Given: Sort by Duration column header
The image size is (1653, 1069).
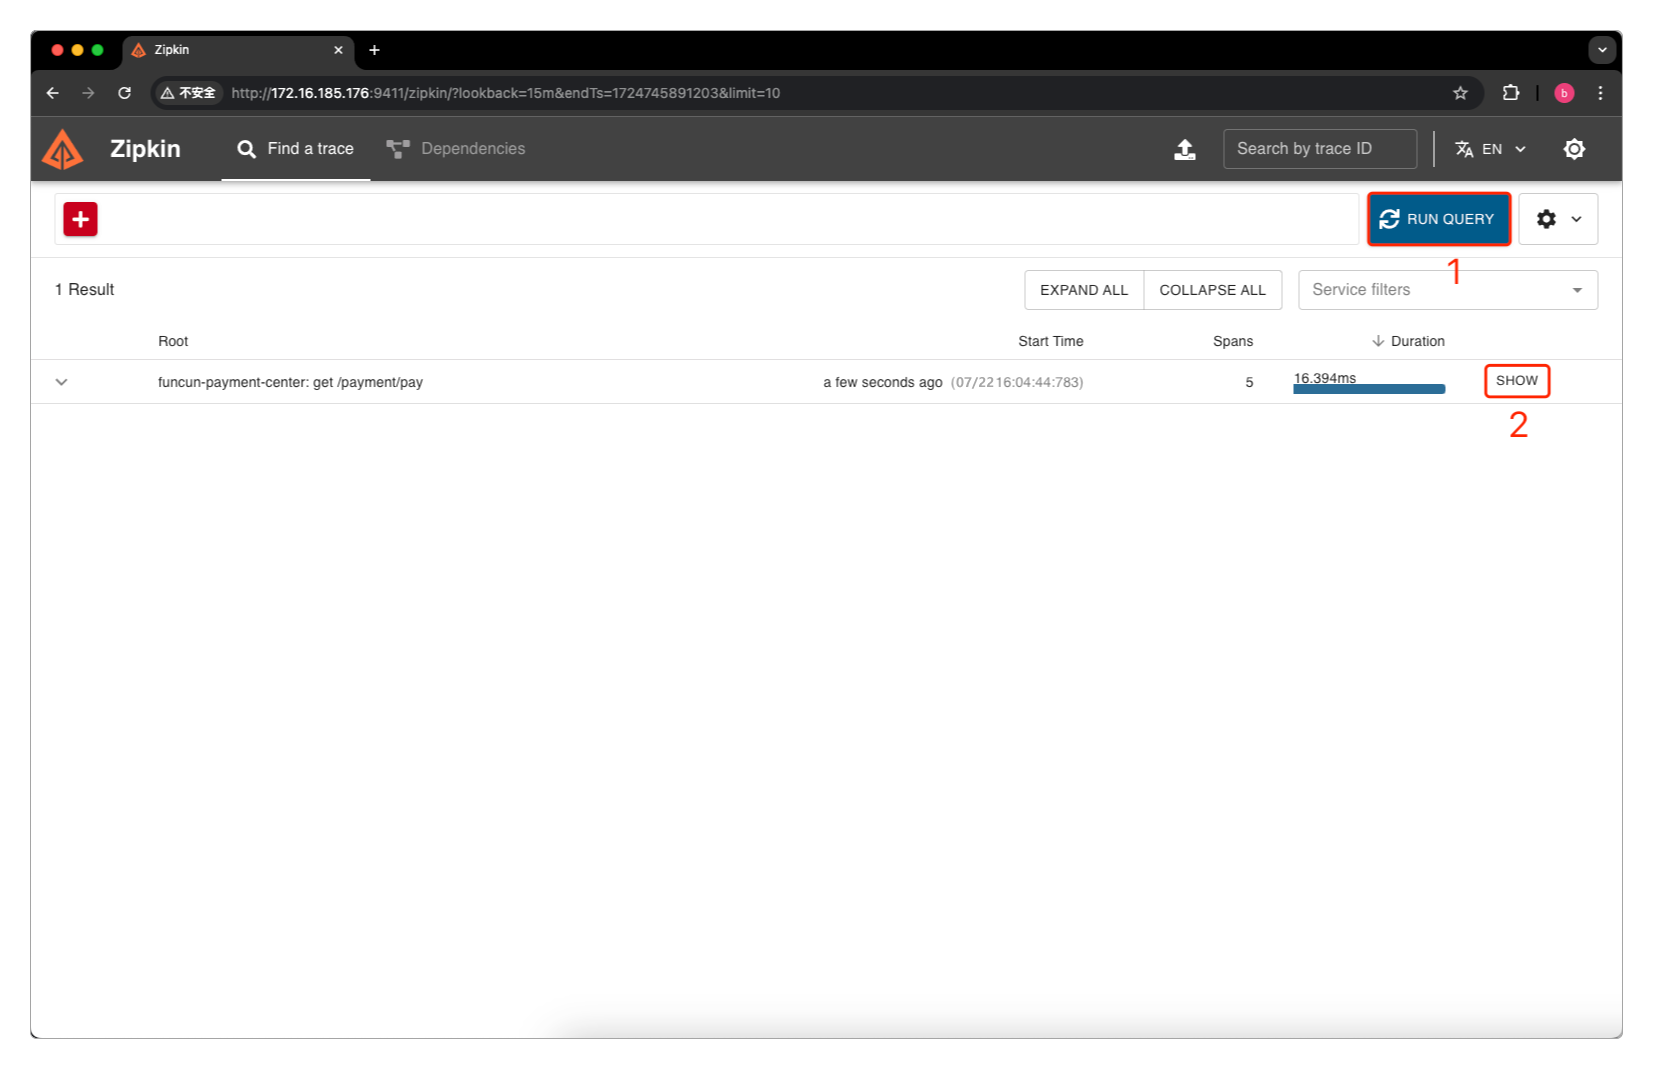Looking at the screenshot, I should [1408, 341].
